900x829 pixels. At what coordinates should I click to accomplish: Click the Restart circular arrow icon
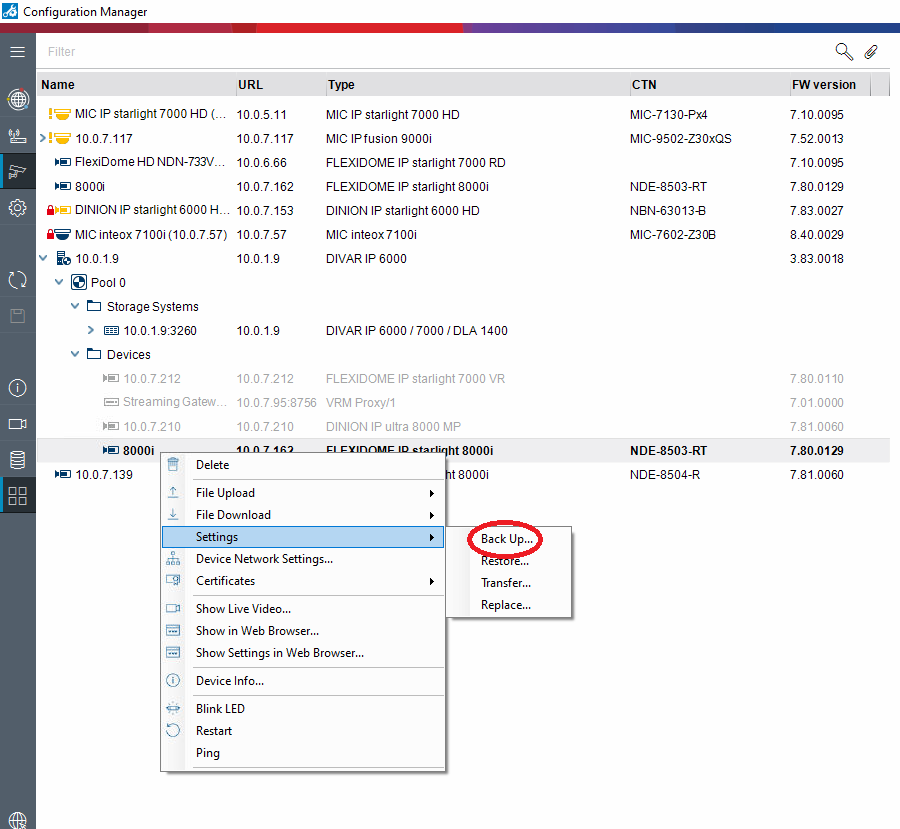click(x=173, y=730)
